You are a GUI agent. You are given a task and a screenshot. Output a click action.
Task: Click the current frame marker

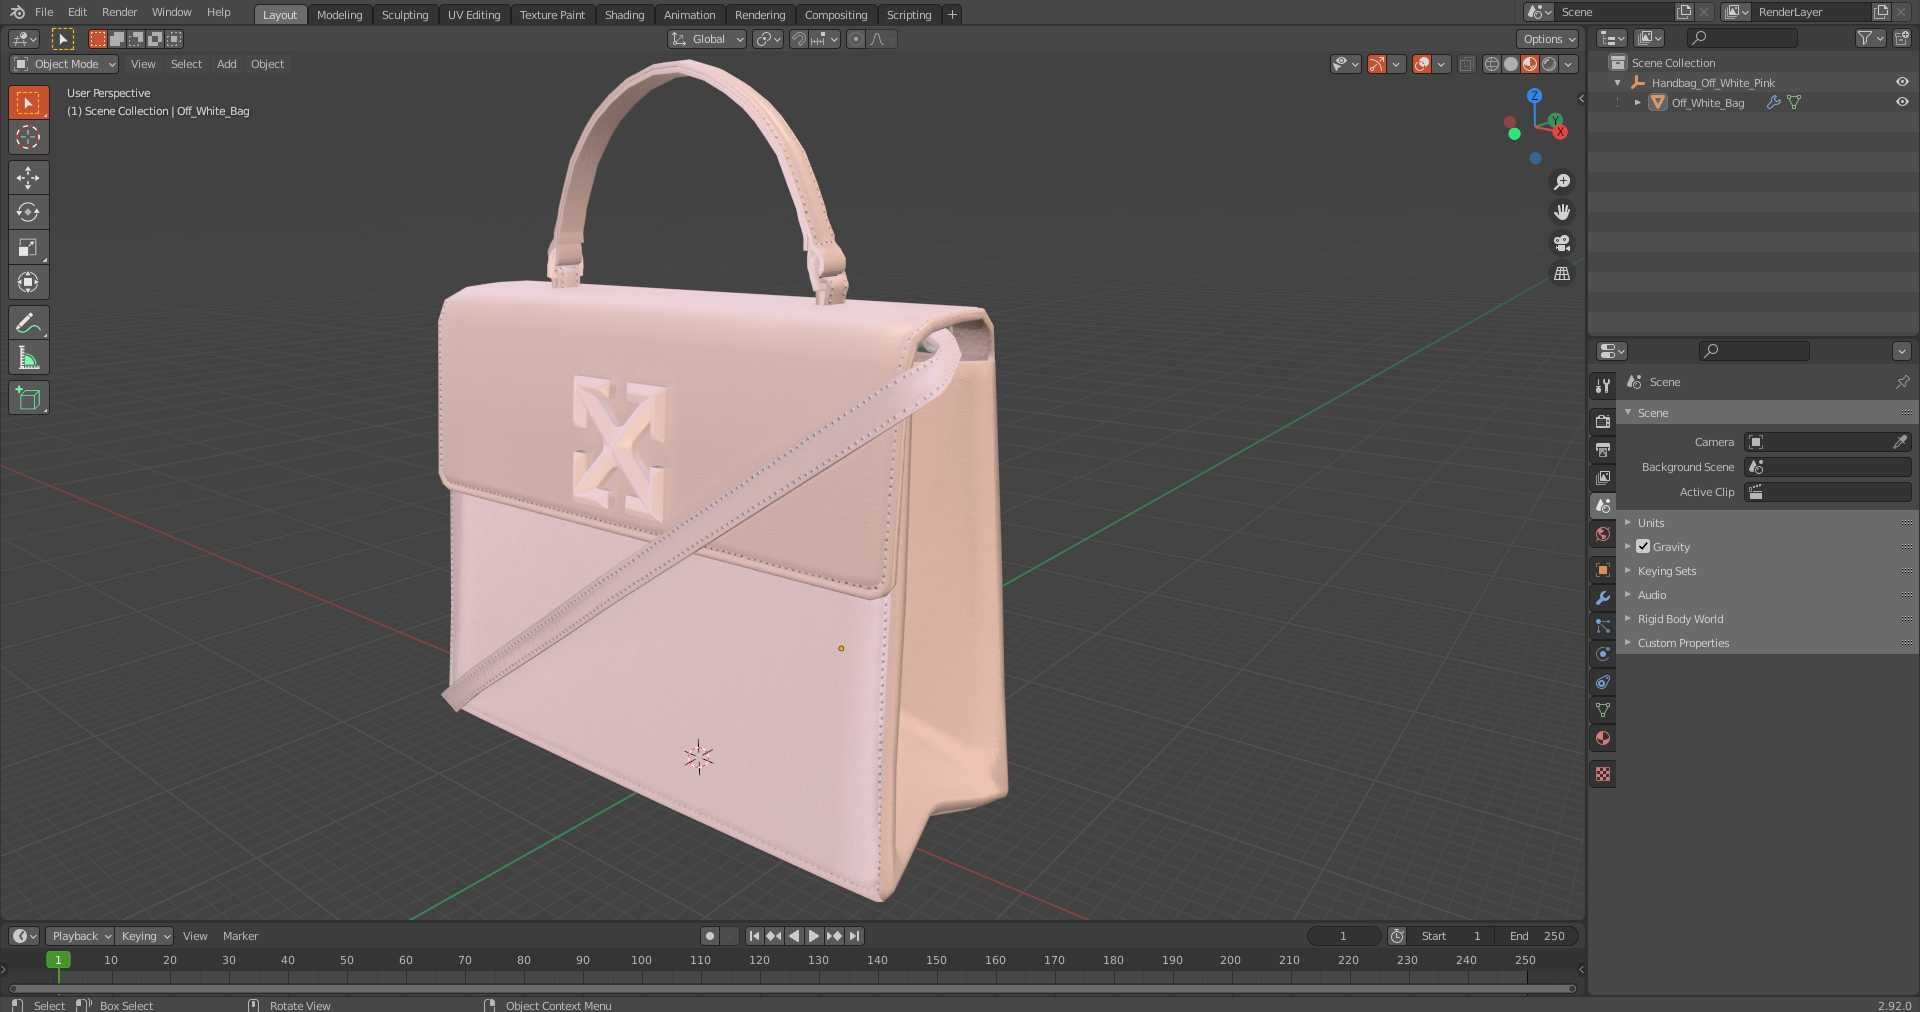(58, 960)
